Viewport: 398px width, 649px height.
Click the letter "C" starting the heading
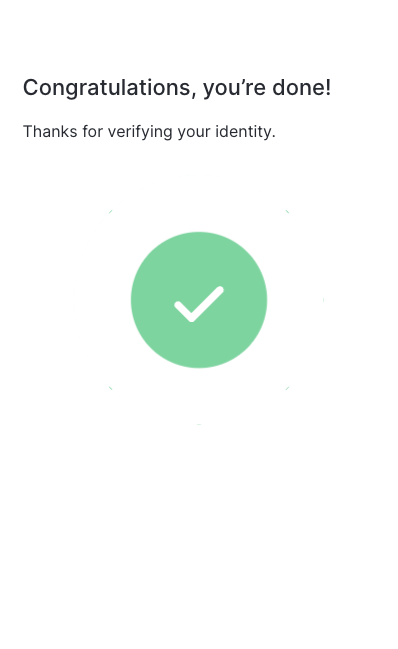point(30,87)
